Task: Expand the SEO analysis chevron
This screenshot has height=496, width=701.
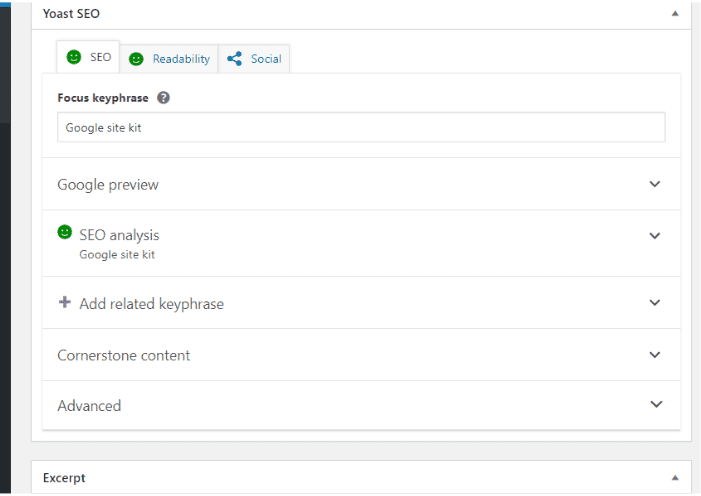Action: click(x=655, y=236)
